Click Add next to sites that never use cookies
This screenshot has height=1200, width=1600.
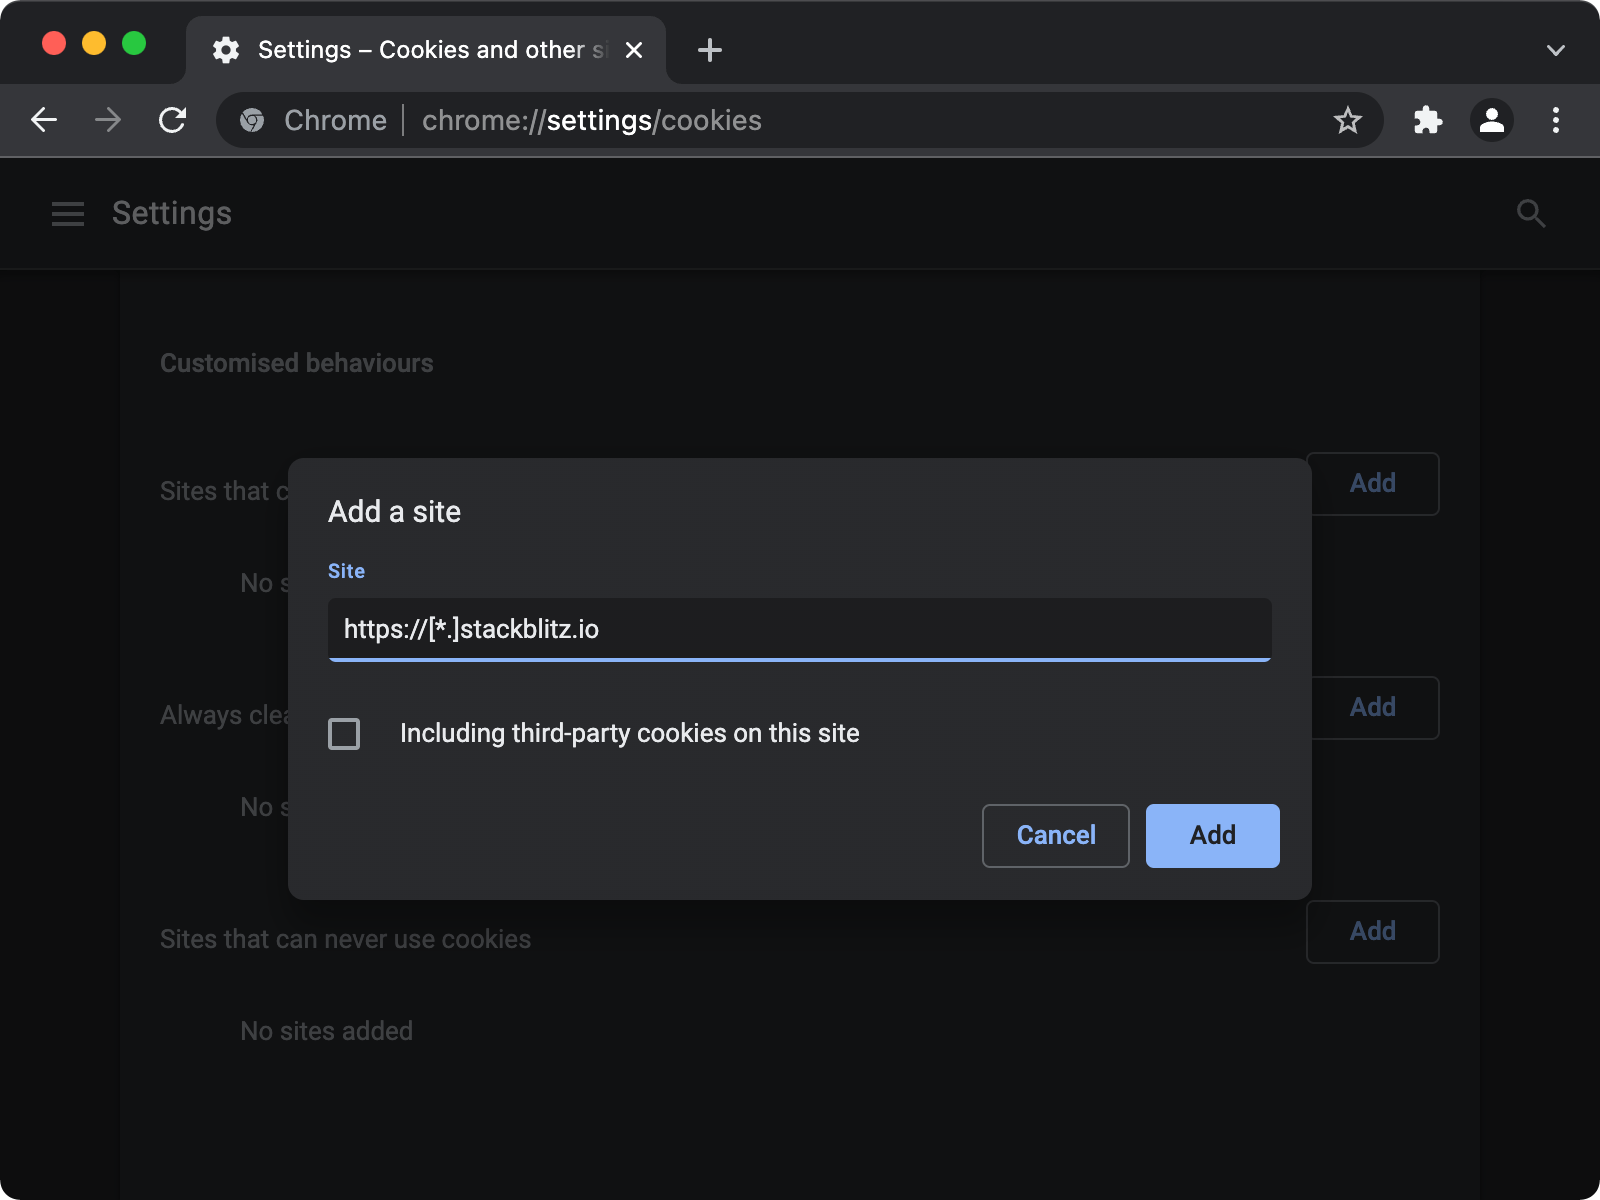tap(1372, 931)
